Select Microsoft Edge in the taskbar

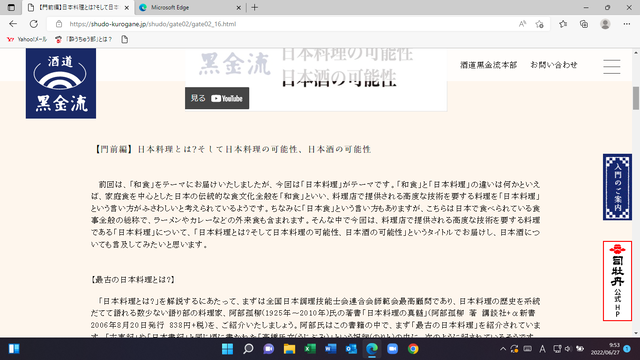coord(372,349)
